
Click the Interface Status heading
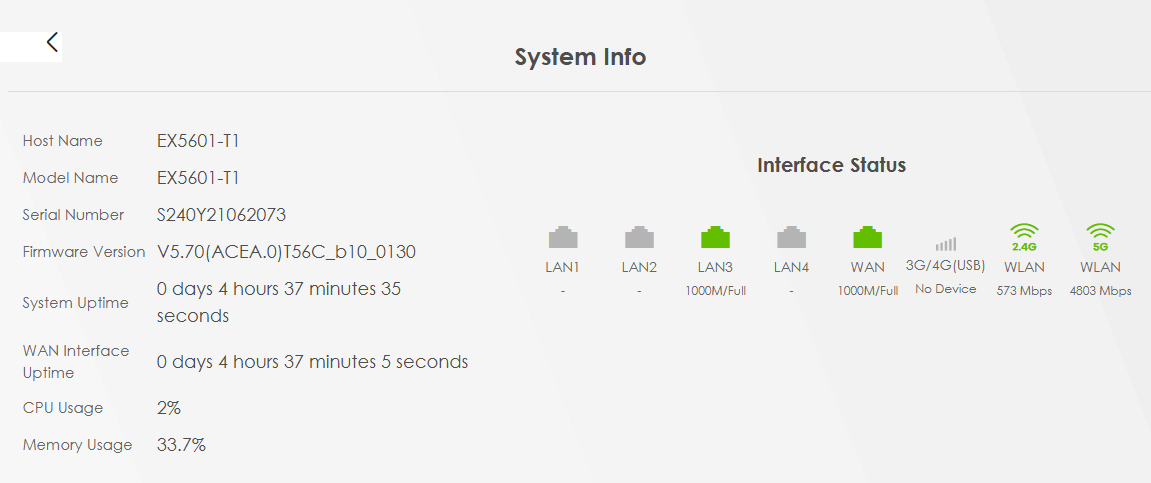pos(832,165)
